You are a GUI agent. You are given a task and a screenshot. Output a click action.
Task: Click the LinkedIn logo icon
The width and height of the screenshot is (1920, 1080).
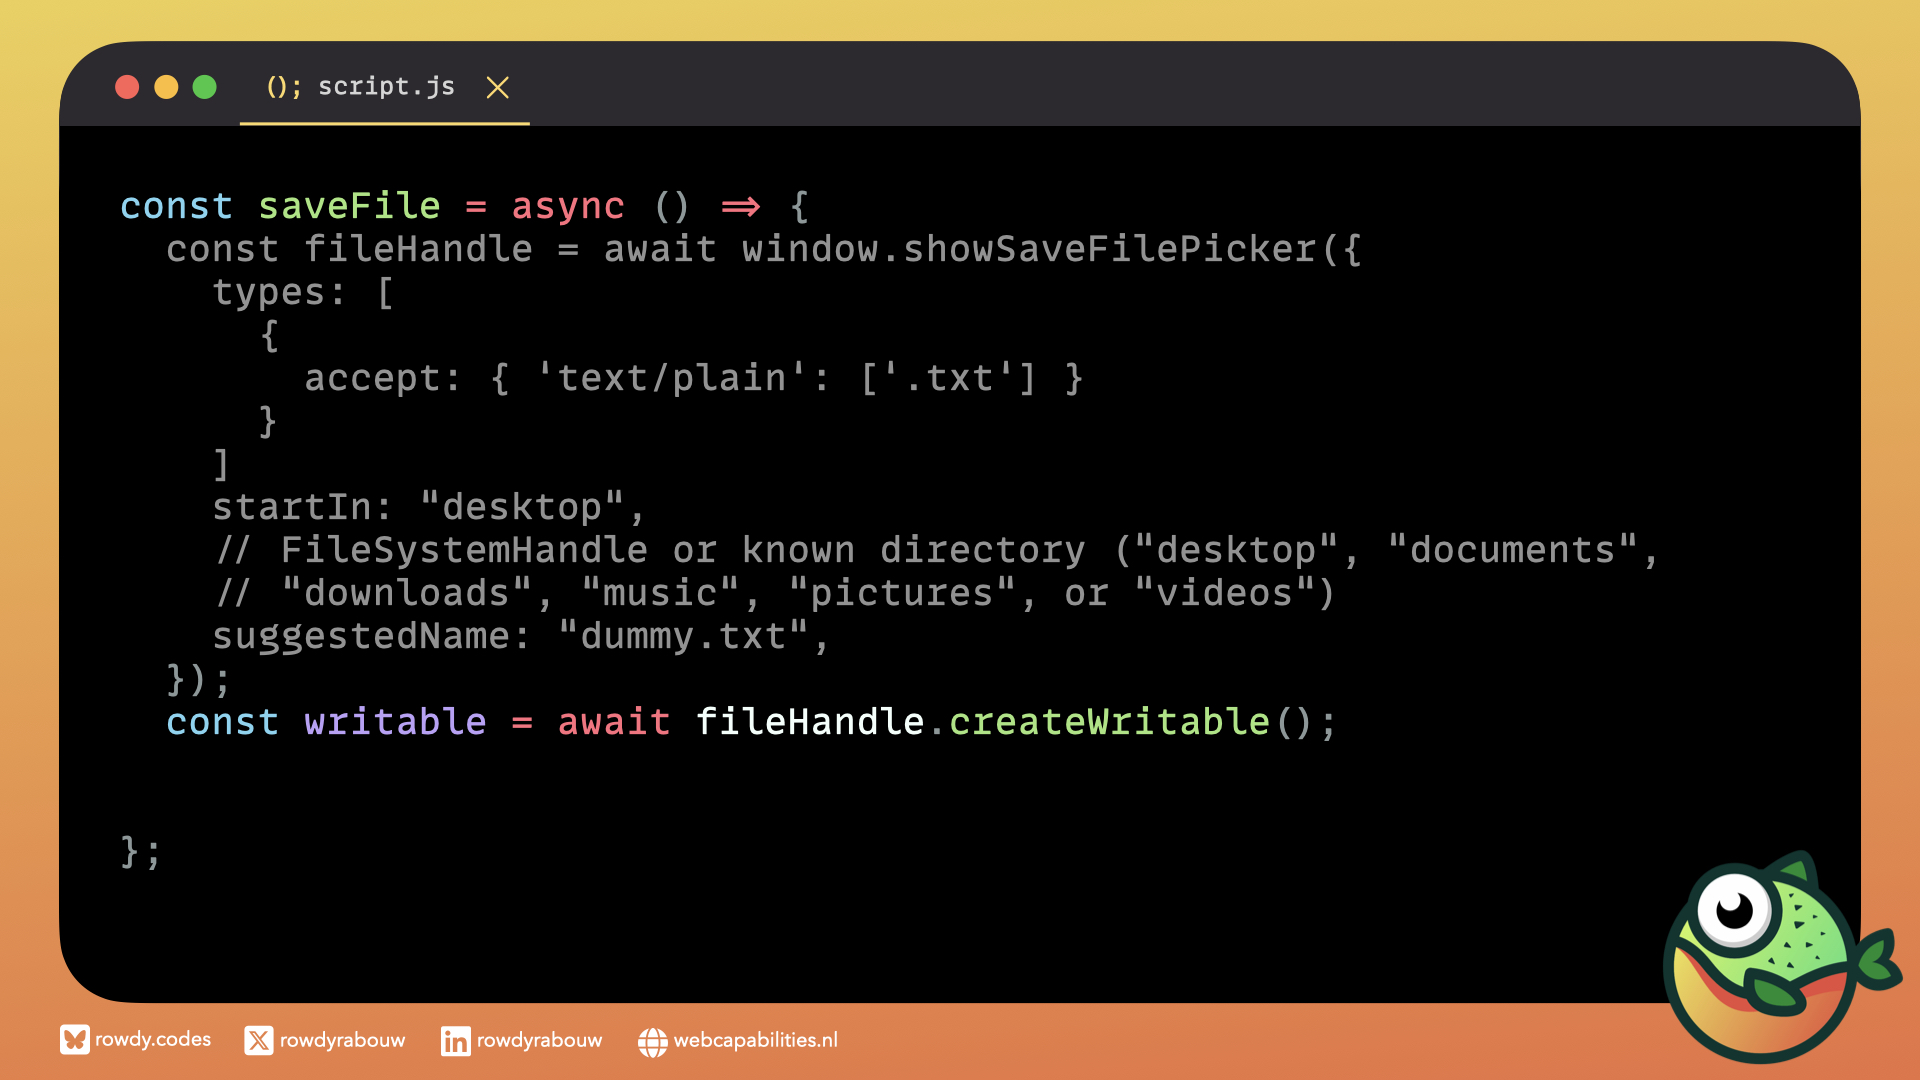pyautogui.click(x=455, y=1041)
